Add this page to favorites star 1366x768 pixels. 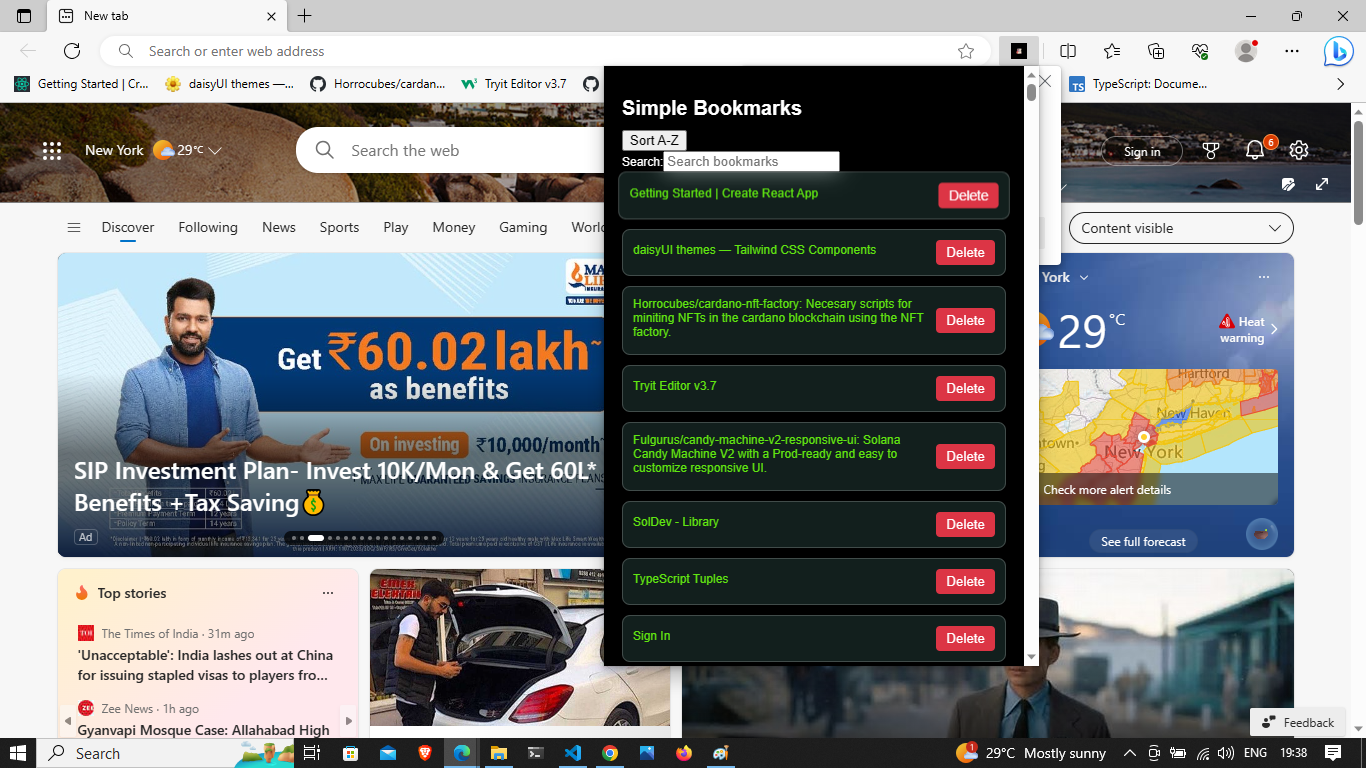point(966,51)
